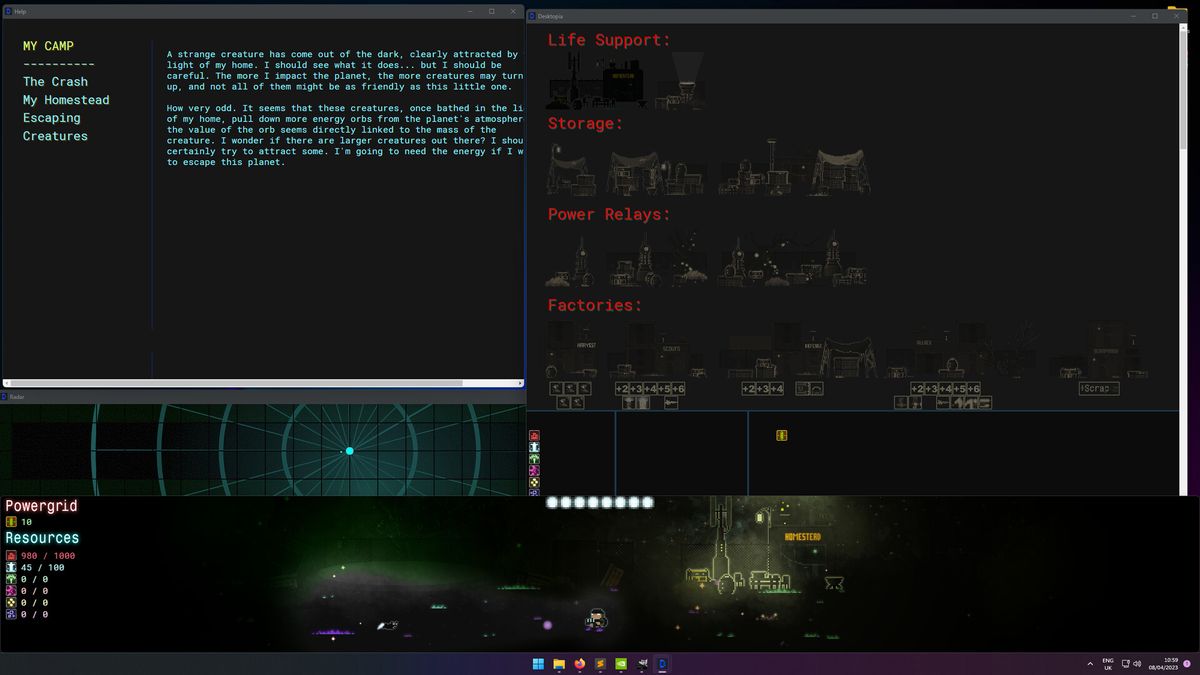The width and height of the screenshot is (1200, 675).
Task: Click the Powergrid battery icon
Action: point(11,522)
